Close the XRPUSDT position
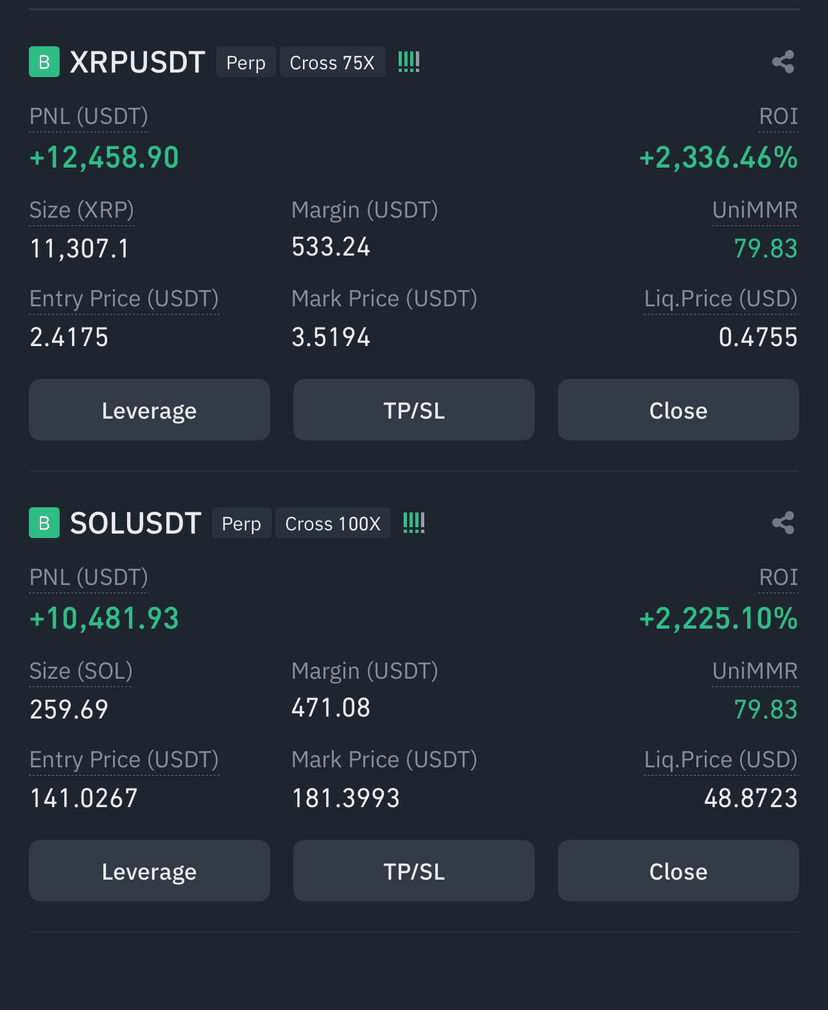Screen dimensions: 828x1010 pos(679,410)
